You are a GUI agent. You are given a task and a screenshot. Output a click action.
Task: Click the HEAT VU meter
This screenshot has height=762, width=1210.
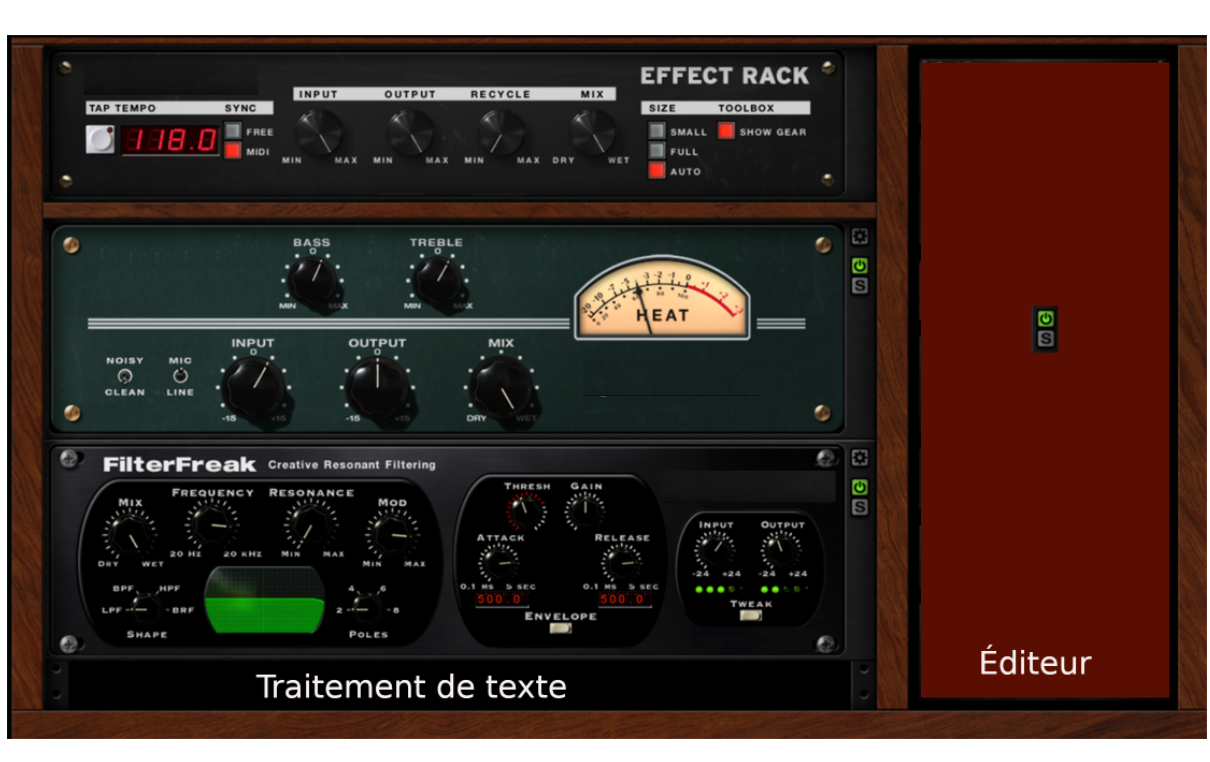pyautogui.click(x=662, y=296)
